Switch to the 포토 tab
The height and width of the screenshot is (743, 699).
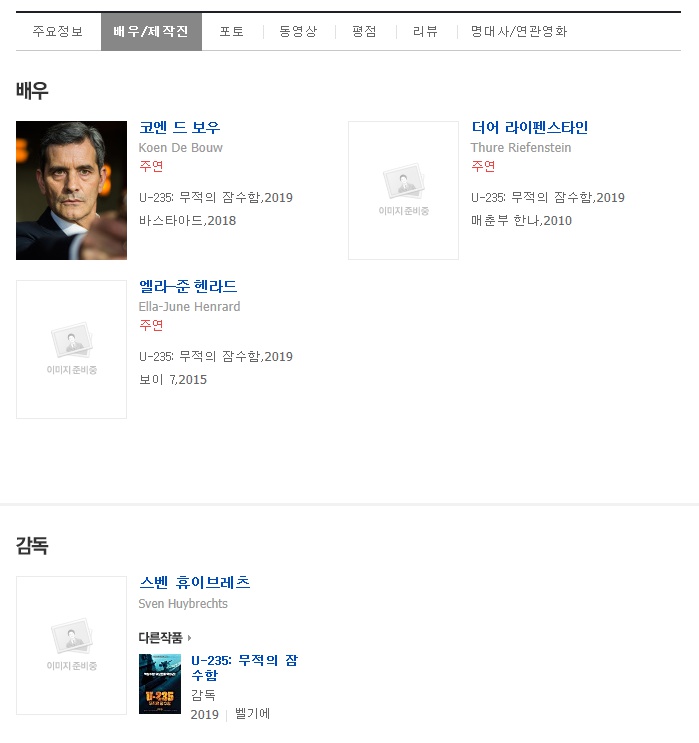click(x=232, y=32)
